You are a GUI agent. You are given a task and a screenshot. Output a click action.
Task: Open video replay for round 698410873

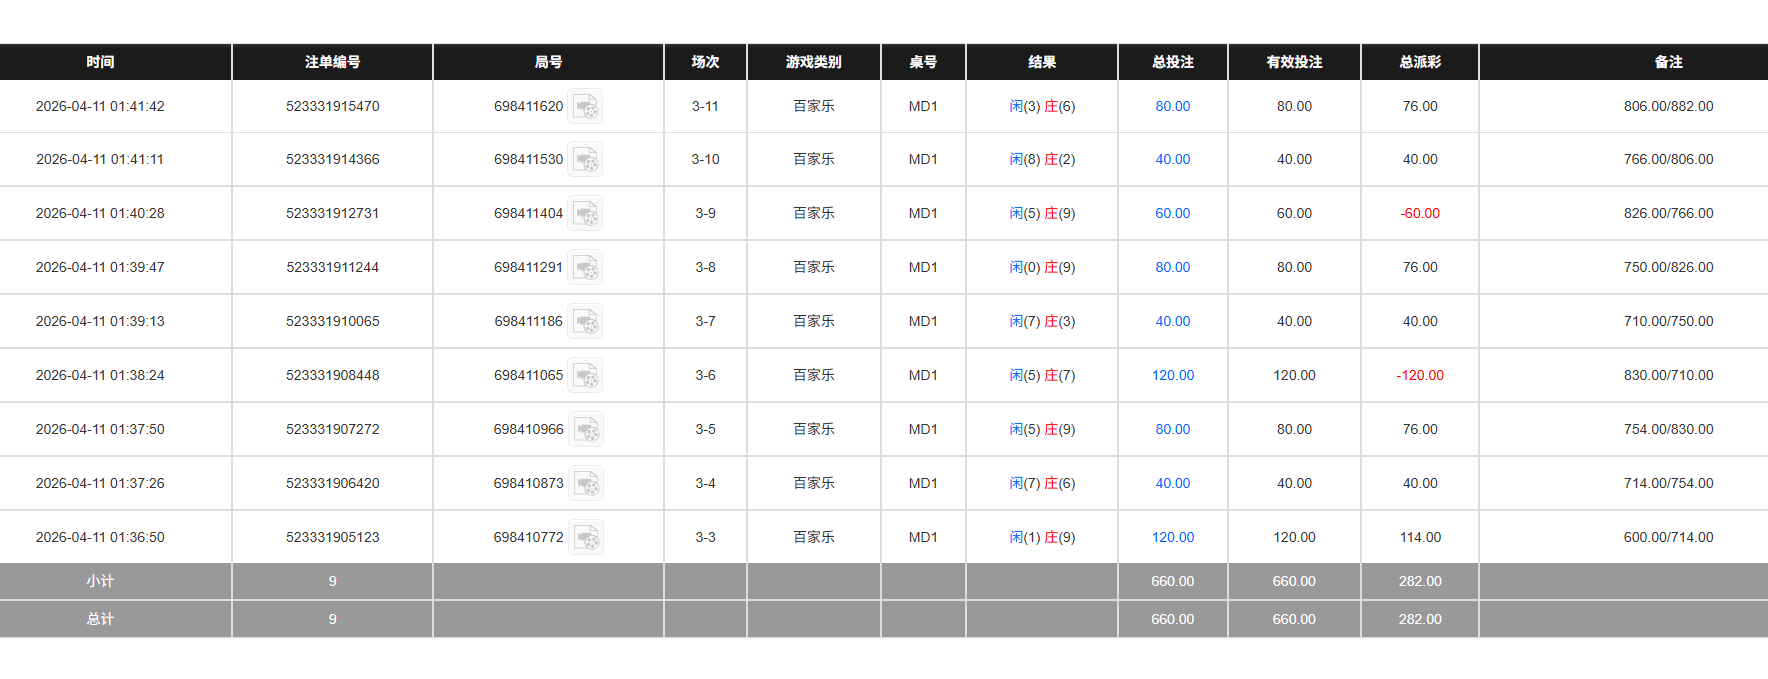tap(586, 483)
